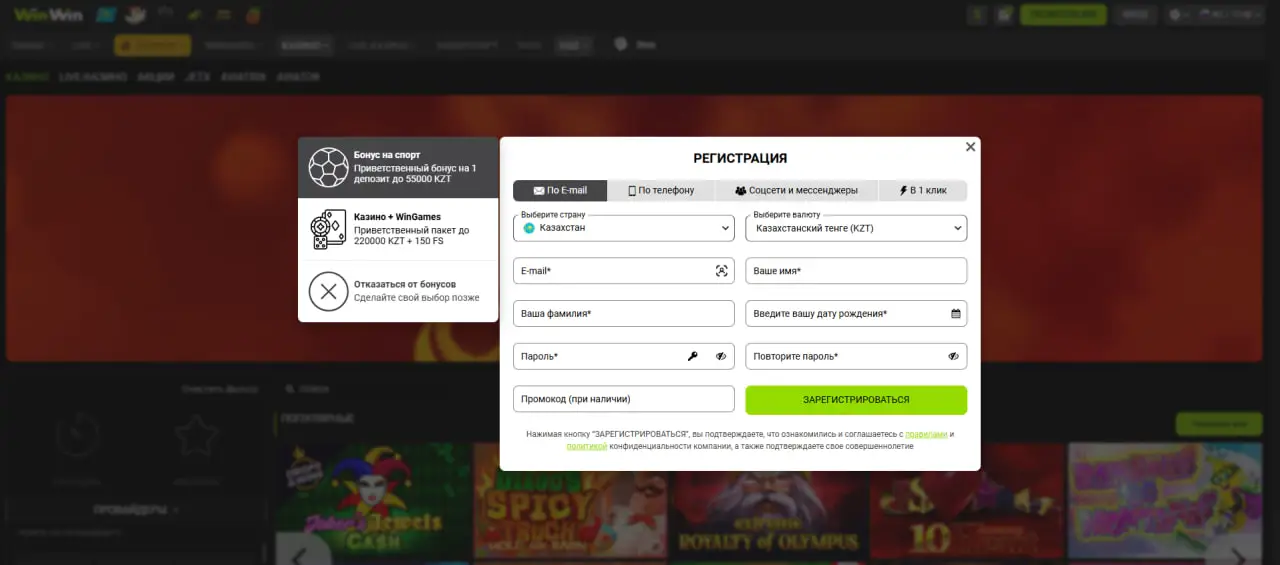Click the key icon to generate password
The width and height of the screenshot is (1280, 565).
click(692, 357)
